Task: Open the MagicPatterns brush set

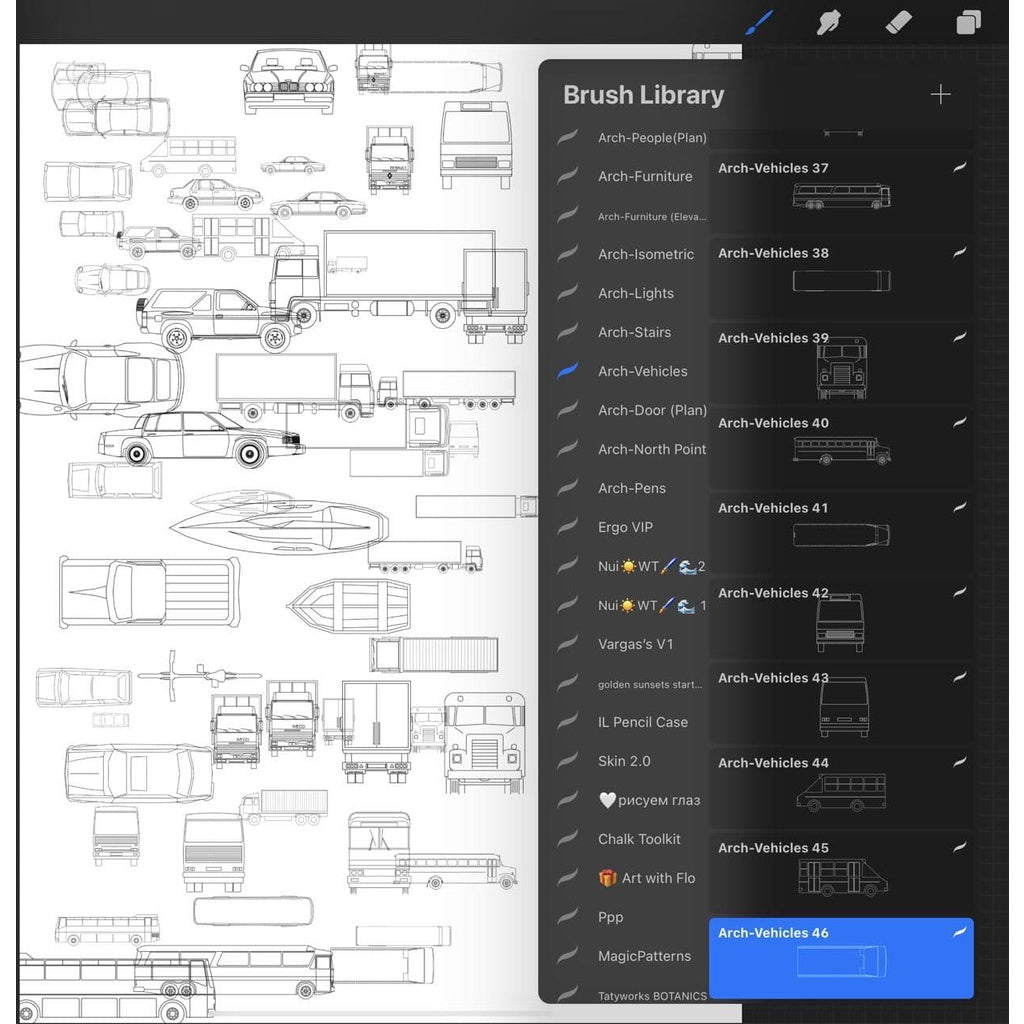Action: click(644, 956)
